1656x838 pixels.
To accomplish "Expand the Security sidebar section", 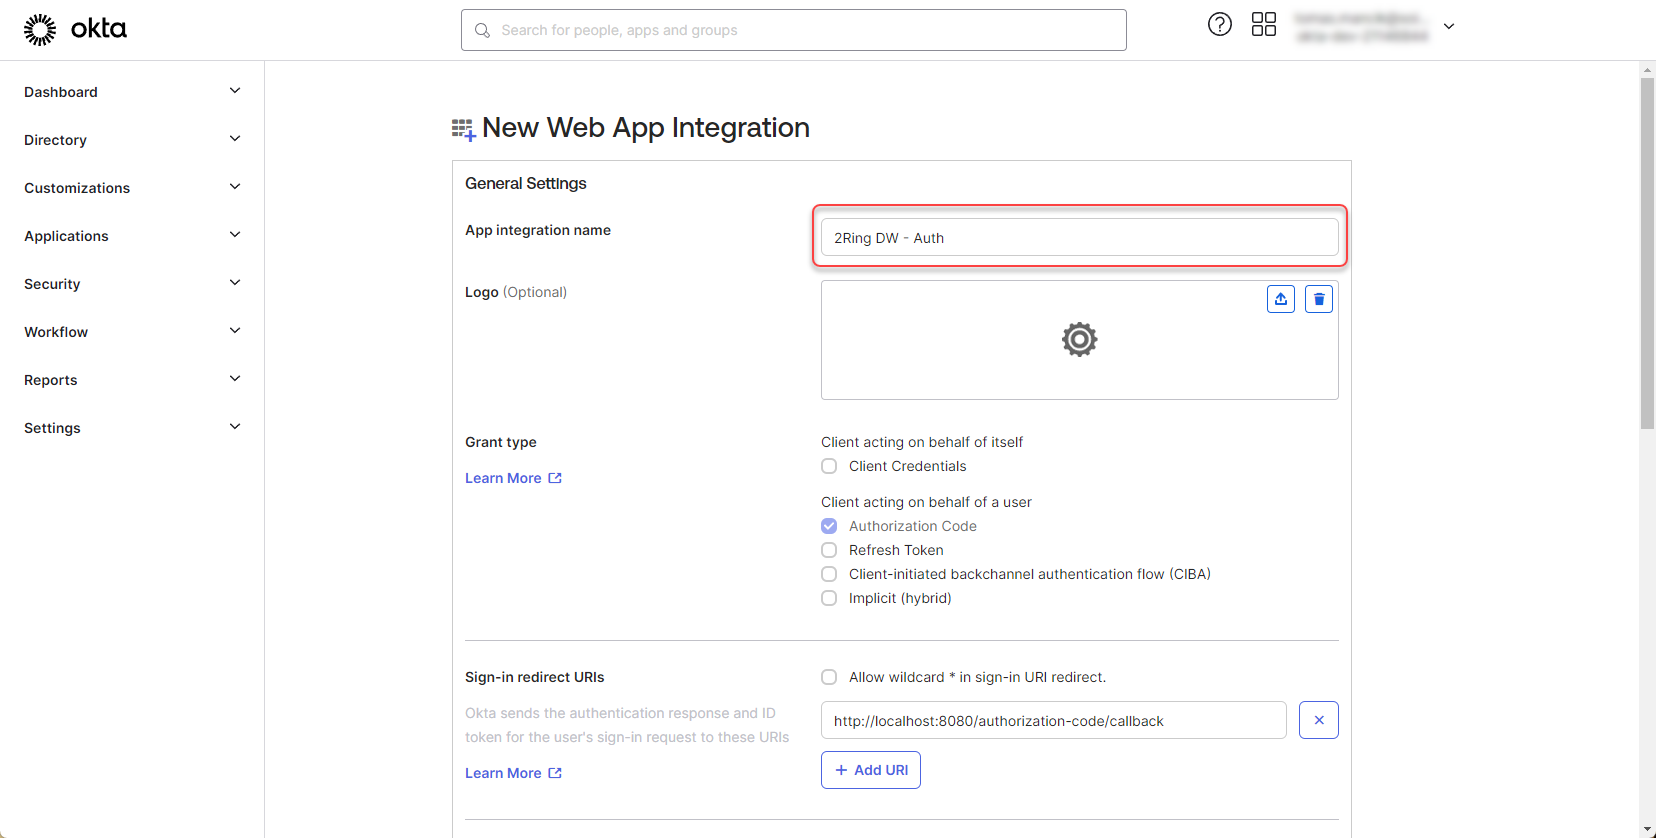I will 234,283.
